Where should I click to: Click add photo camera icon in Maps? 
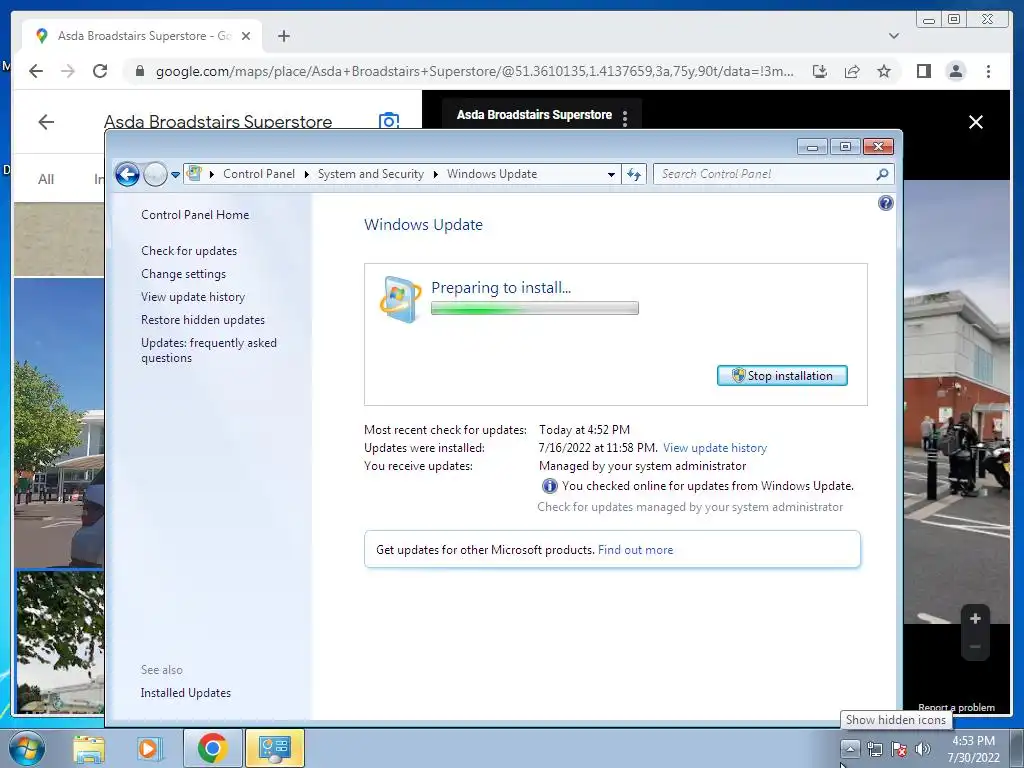click(x=389, y=121)
